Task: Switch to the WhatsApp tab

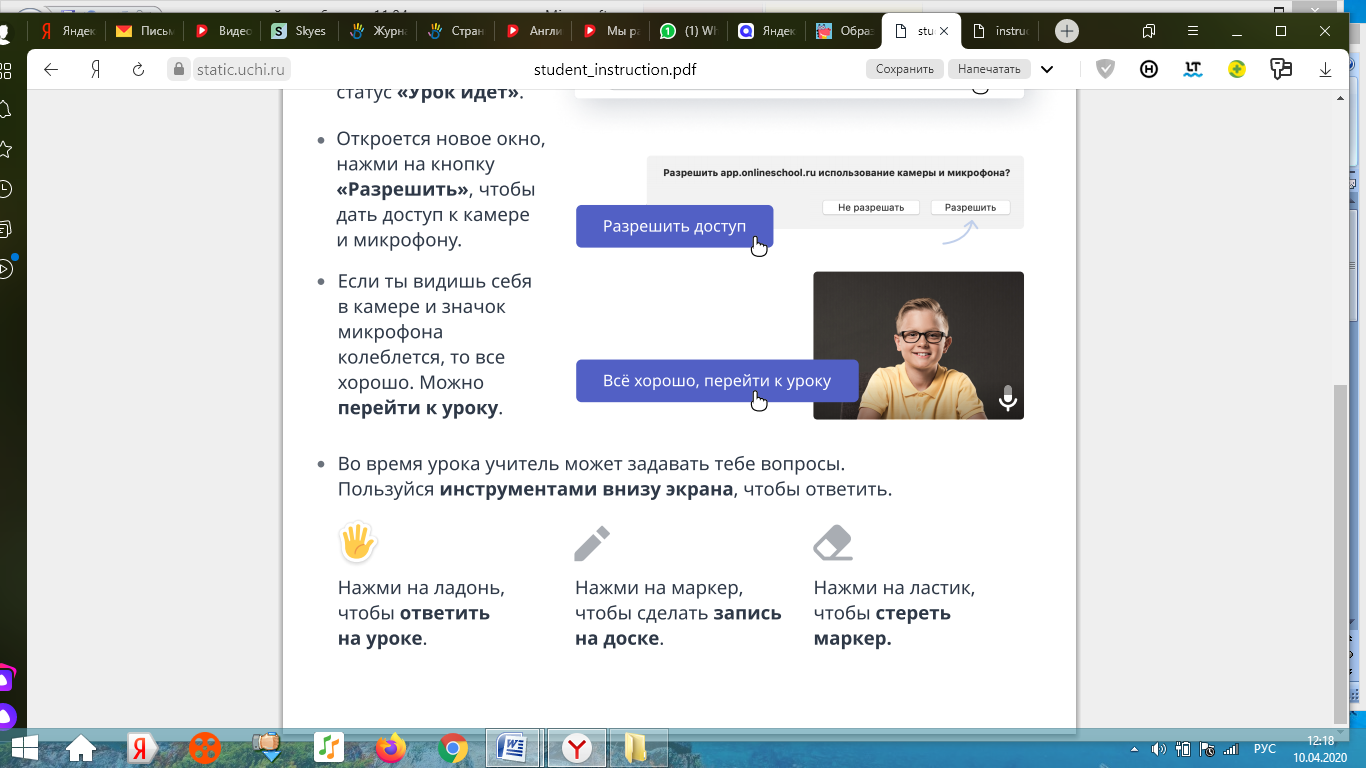Action: (690, 31)
